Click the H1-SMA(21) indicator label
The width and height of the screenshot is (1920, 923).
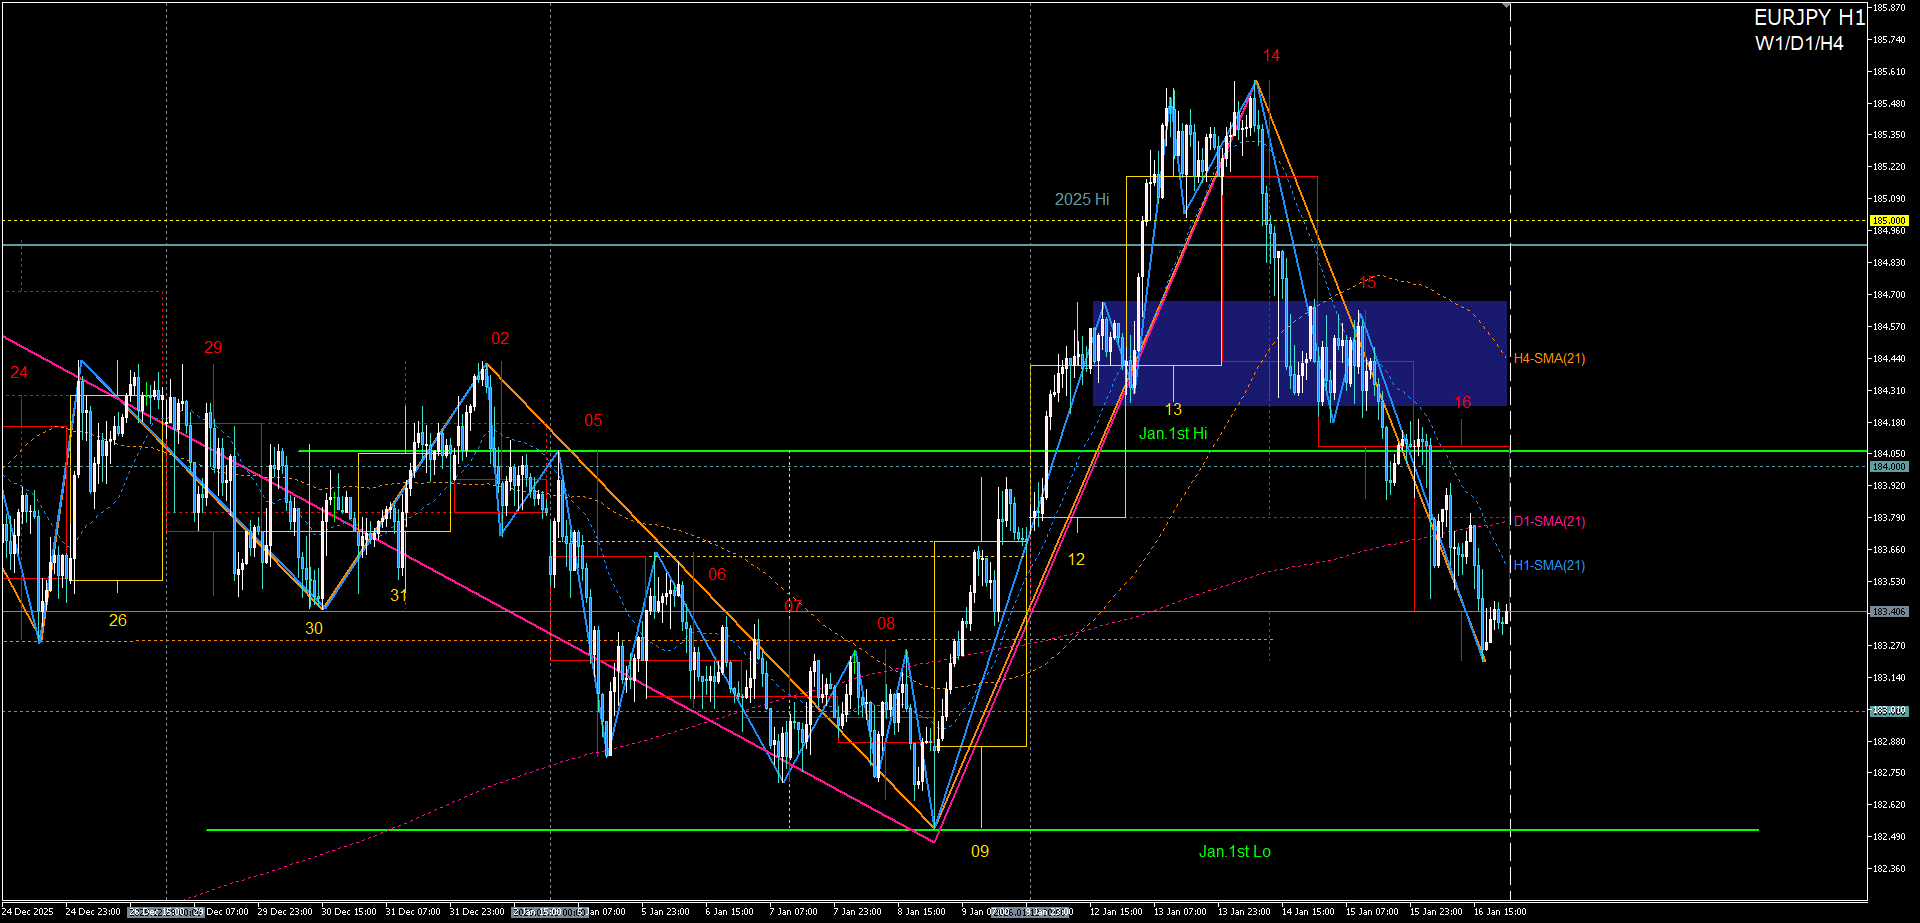click(1549, 565)
